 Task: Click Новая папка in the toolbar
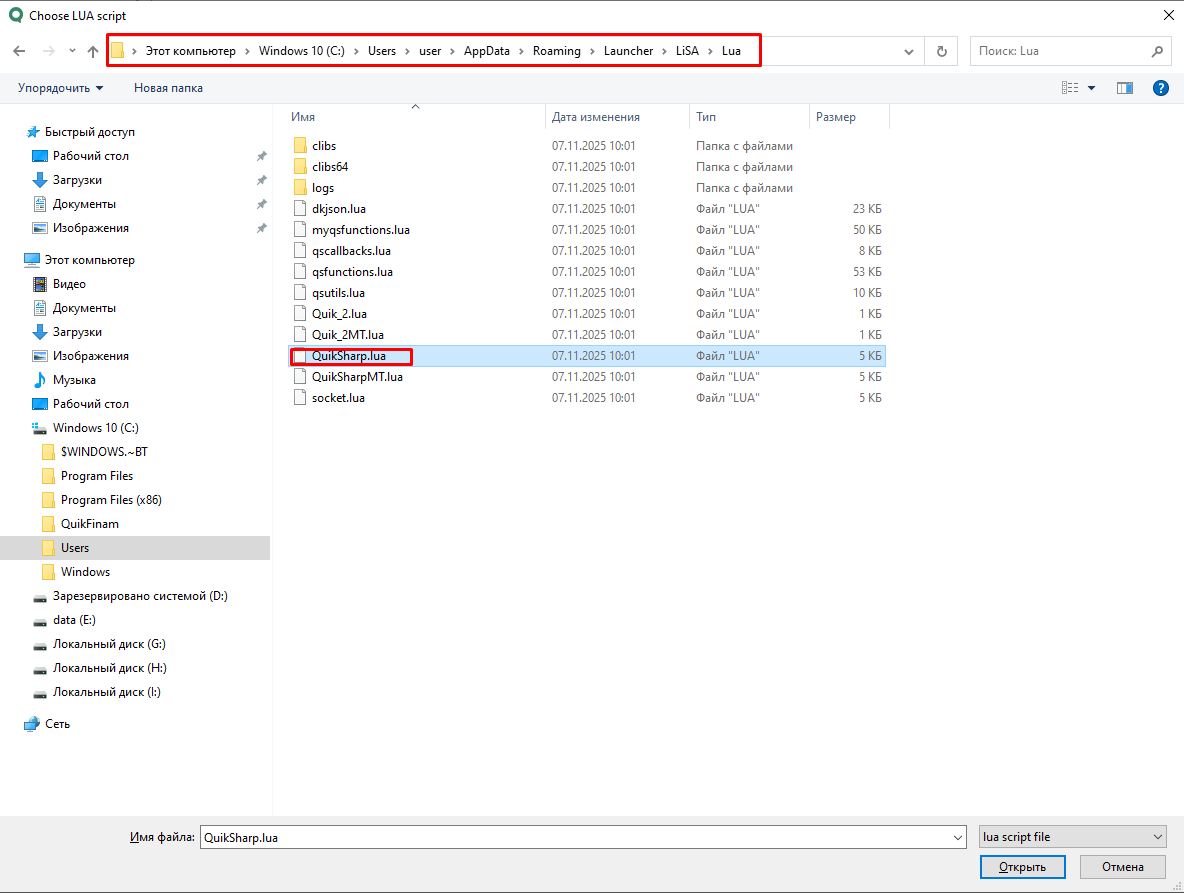point(168,88)
